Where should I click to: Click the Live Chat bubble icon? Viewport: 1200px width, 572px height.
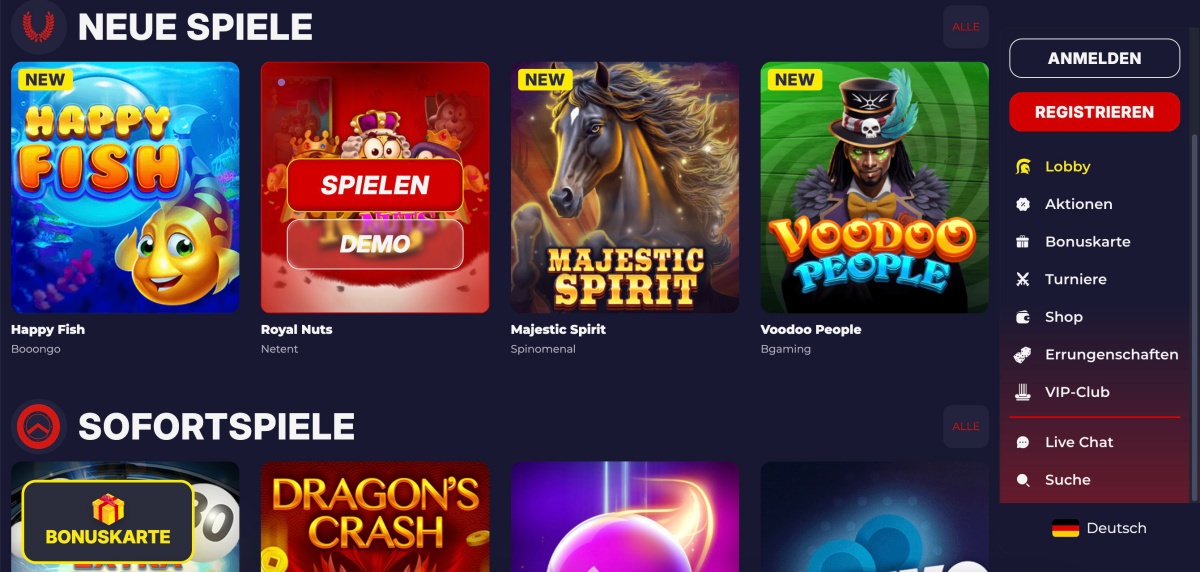(x=1023, y=442)
